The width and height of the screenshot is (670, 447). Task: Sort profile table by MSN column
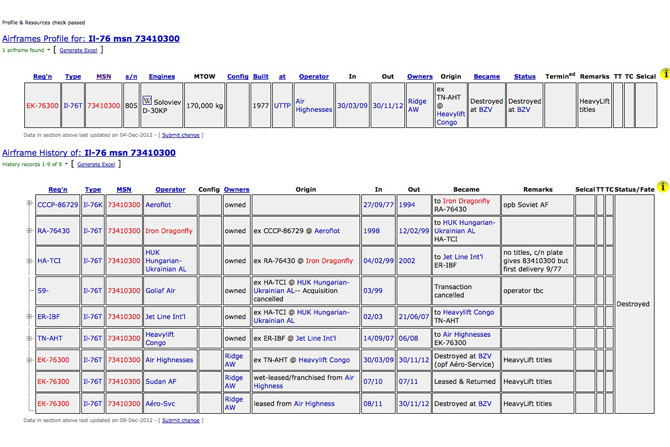click(x=104, y=76)
